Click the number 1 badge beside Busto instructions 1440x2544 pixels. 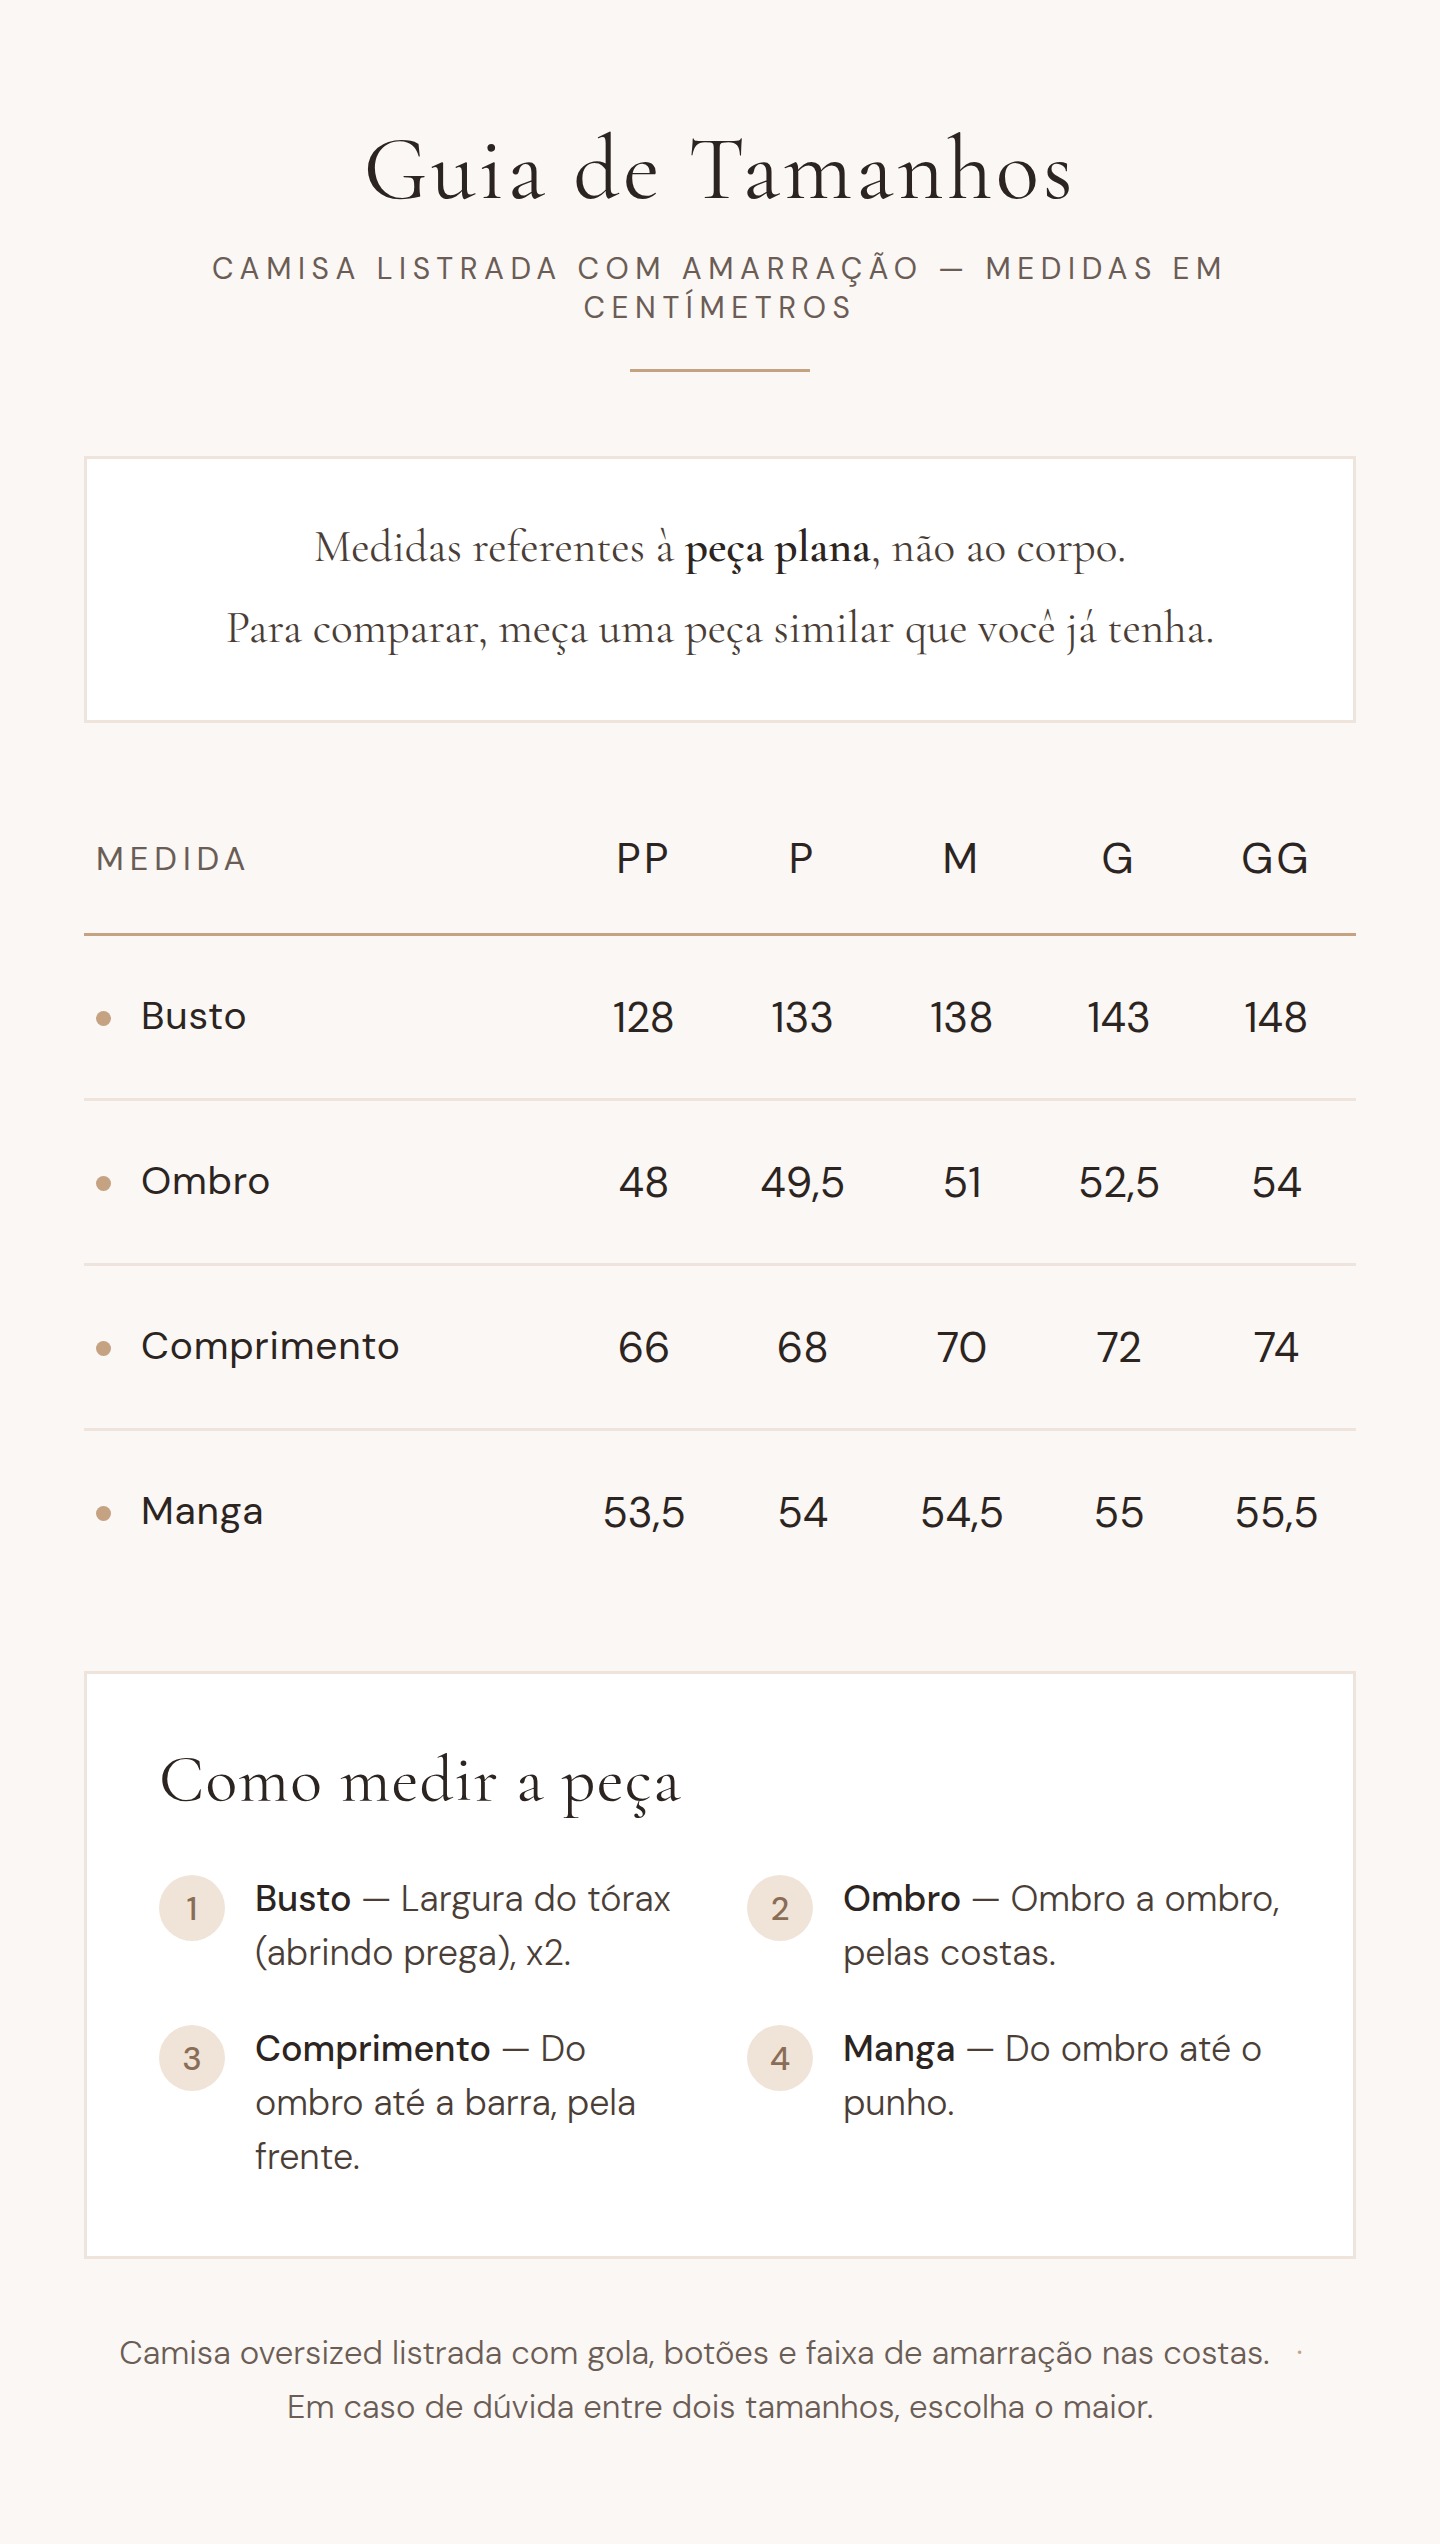[x=192, y=1908]
